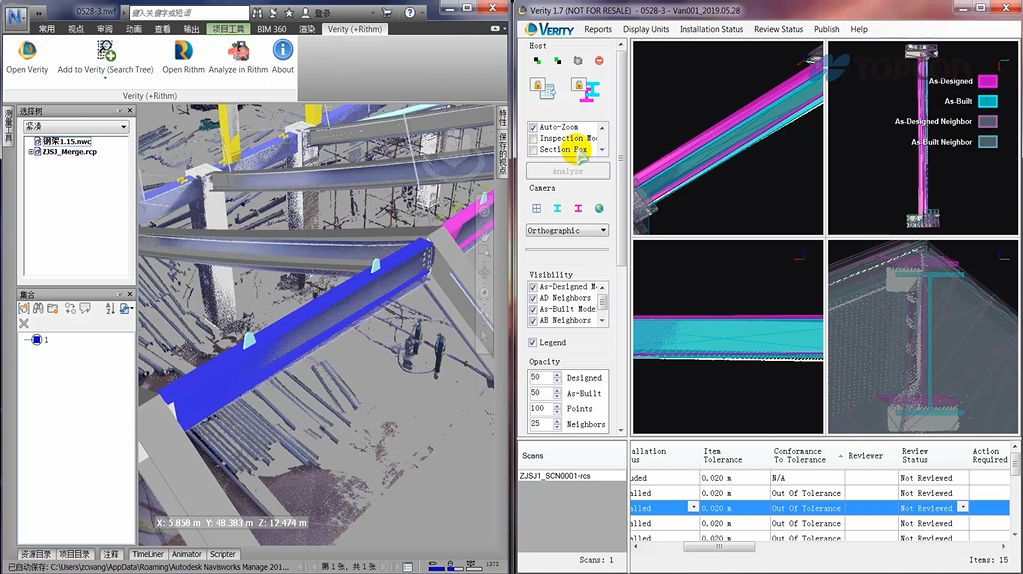The width and height of the screenshot is (1023, 574).
Task: Click binoculars search icon in title bar
Action: click(258, 12)
